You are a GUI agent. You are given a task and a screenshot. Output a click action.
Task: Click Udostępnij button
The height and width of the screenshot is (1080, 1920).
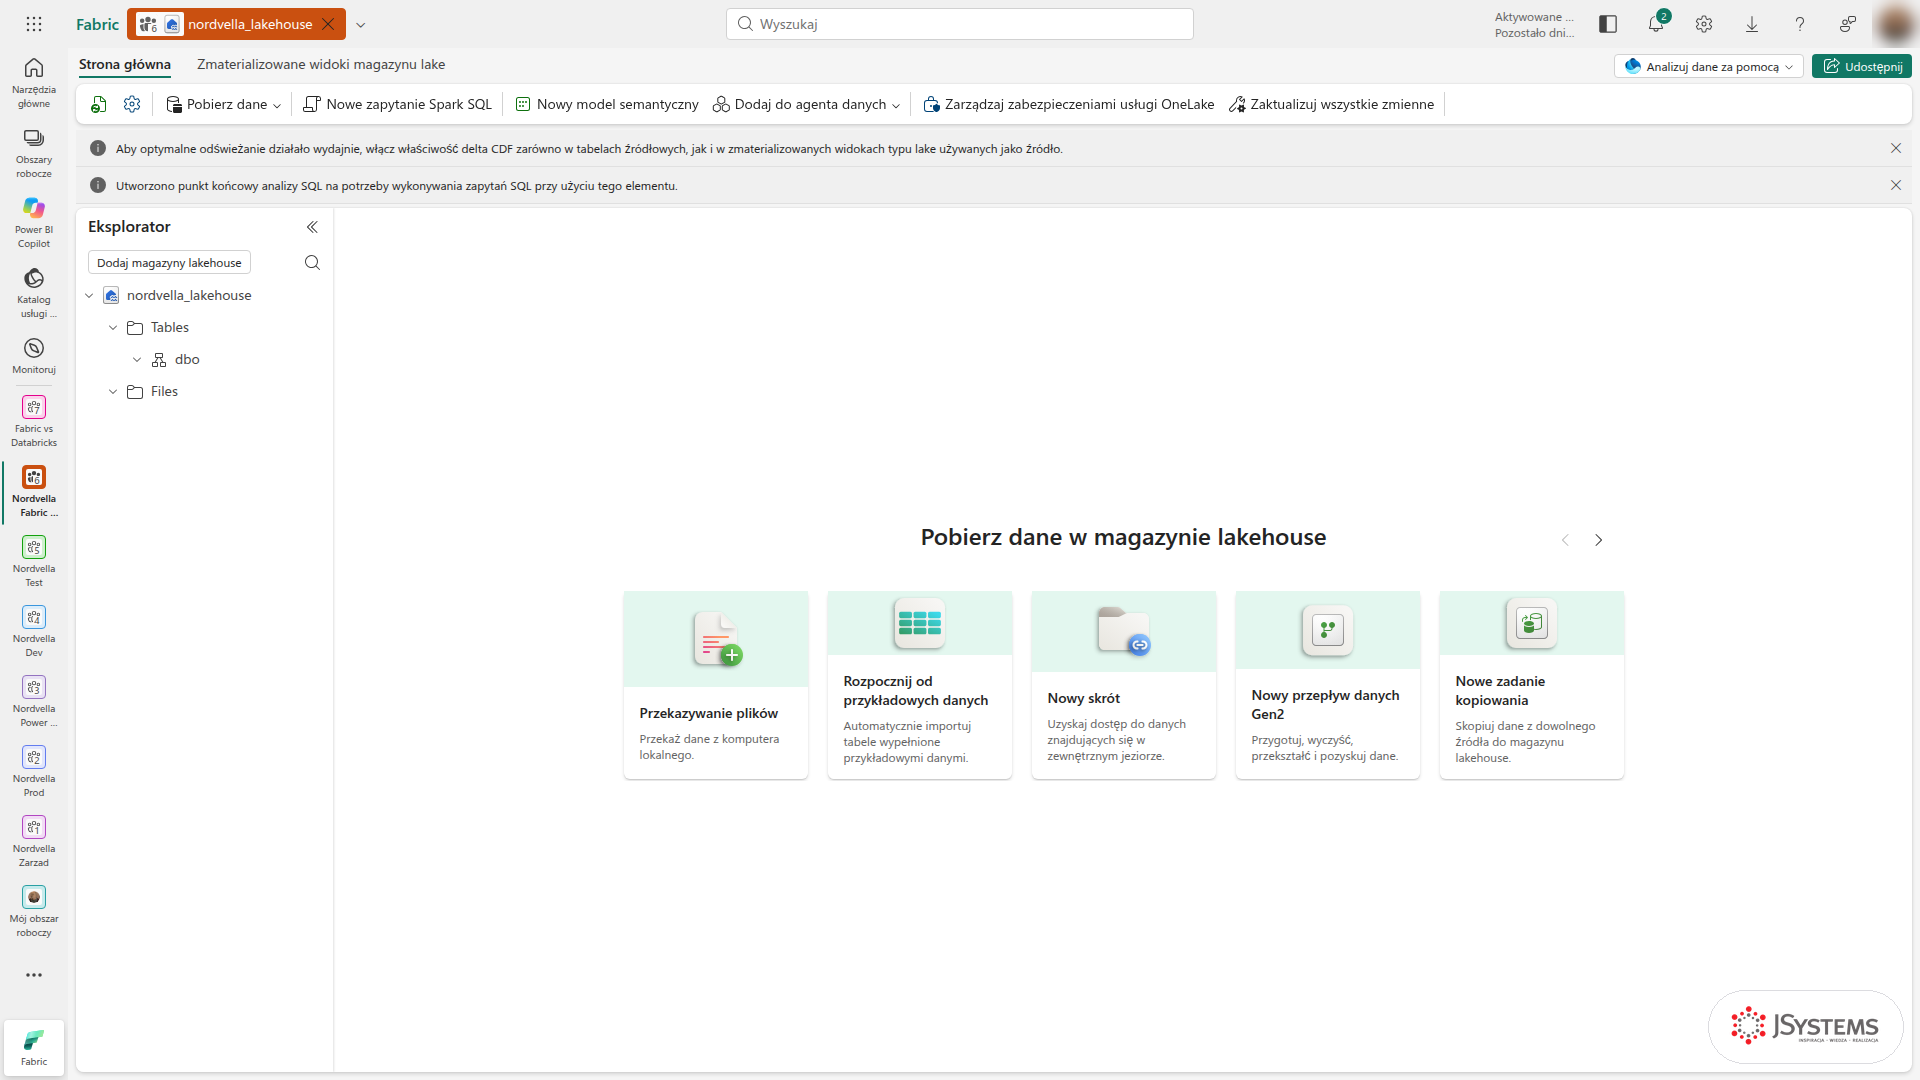pyautogui.click(x=1862, y=67)
